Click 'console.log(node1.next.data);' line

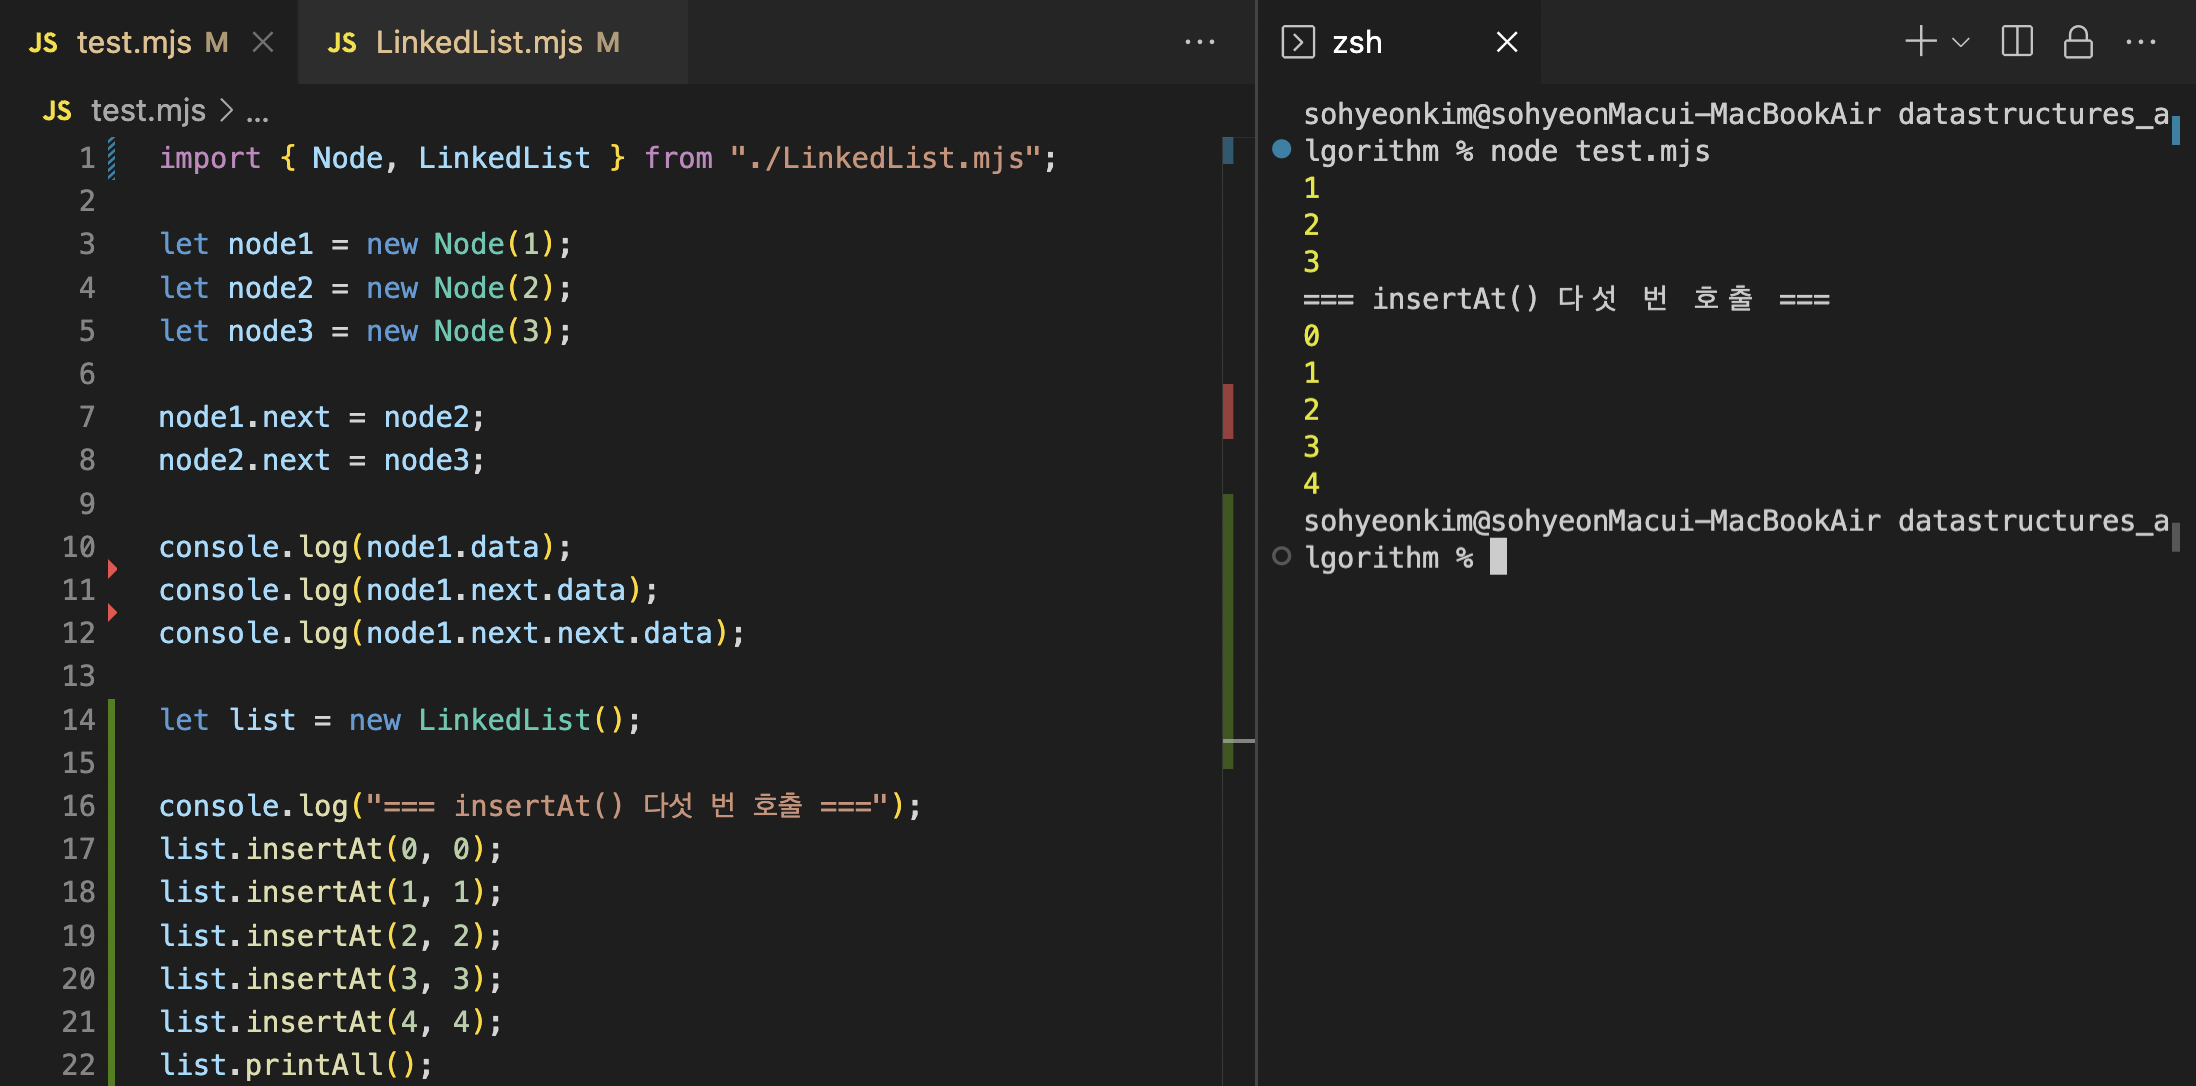(x=408, y=590)
